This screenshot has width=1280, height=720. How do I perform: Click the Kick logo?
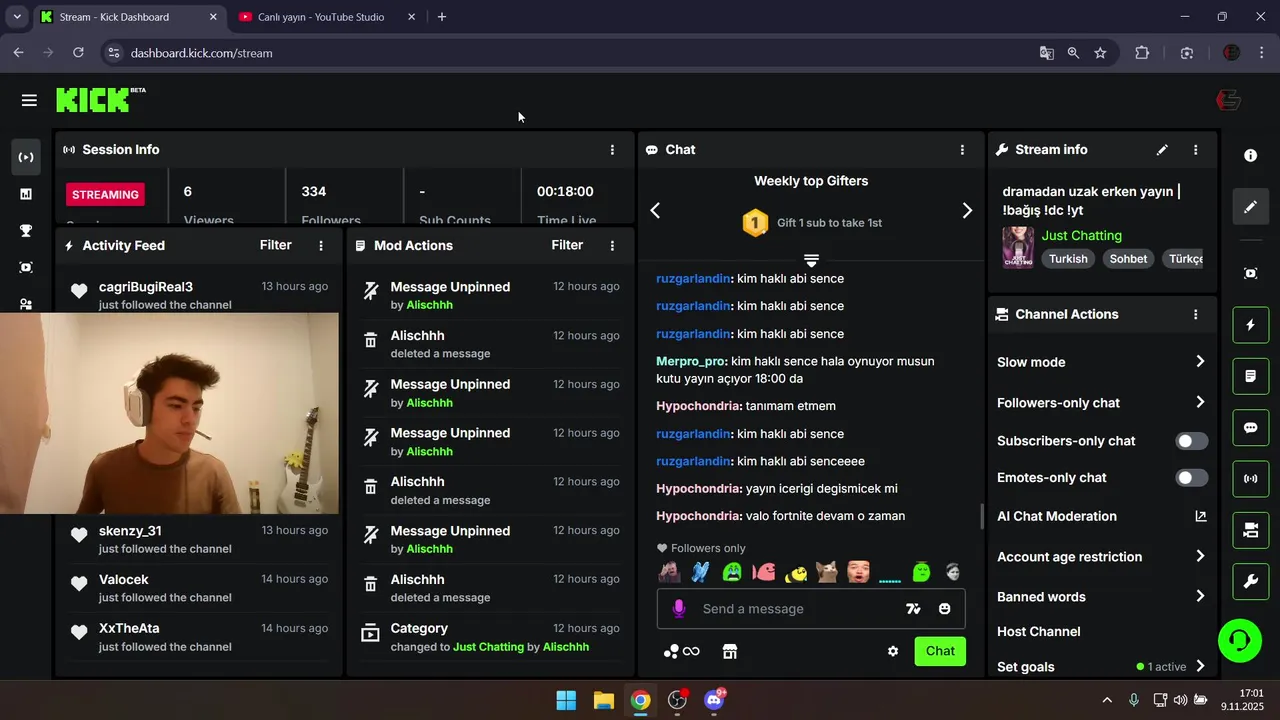point(101,99)
